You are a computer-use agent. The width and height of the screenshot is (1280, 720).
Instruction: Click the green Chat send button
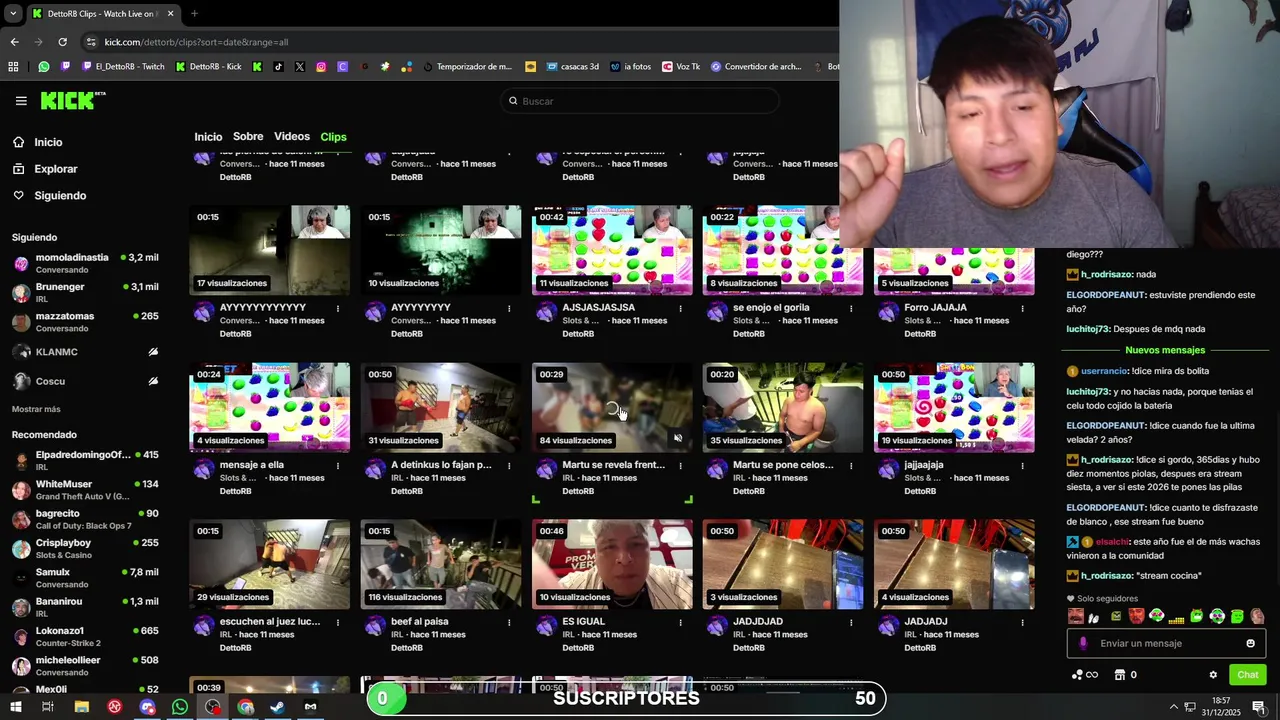tap(1247, 675)
